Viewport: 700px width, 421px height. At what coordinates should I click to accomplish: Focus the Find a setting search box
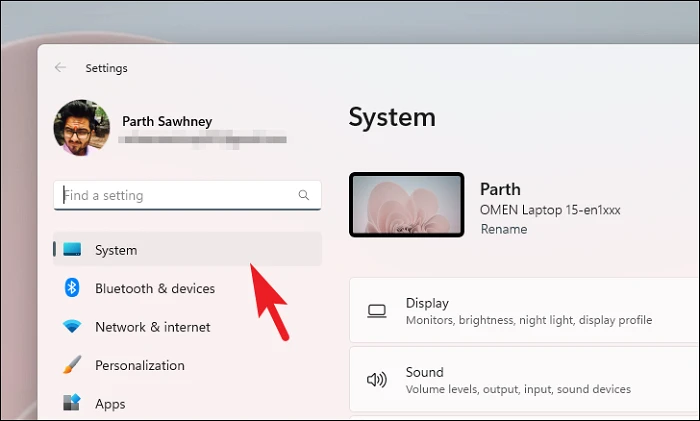tap(187, 195)
